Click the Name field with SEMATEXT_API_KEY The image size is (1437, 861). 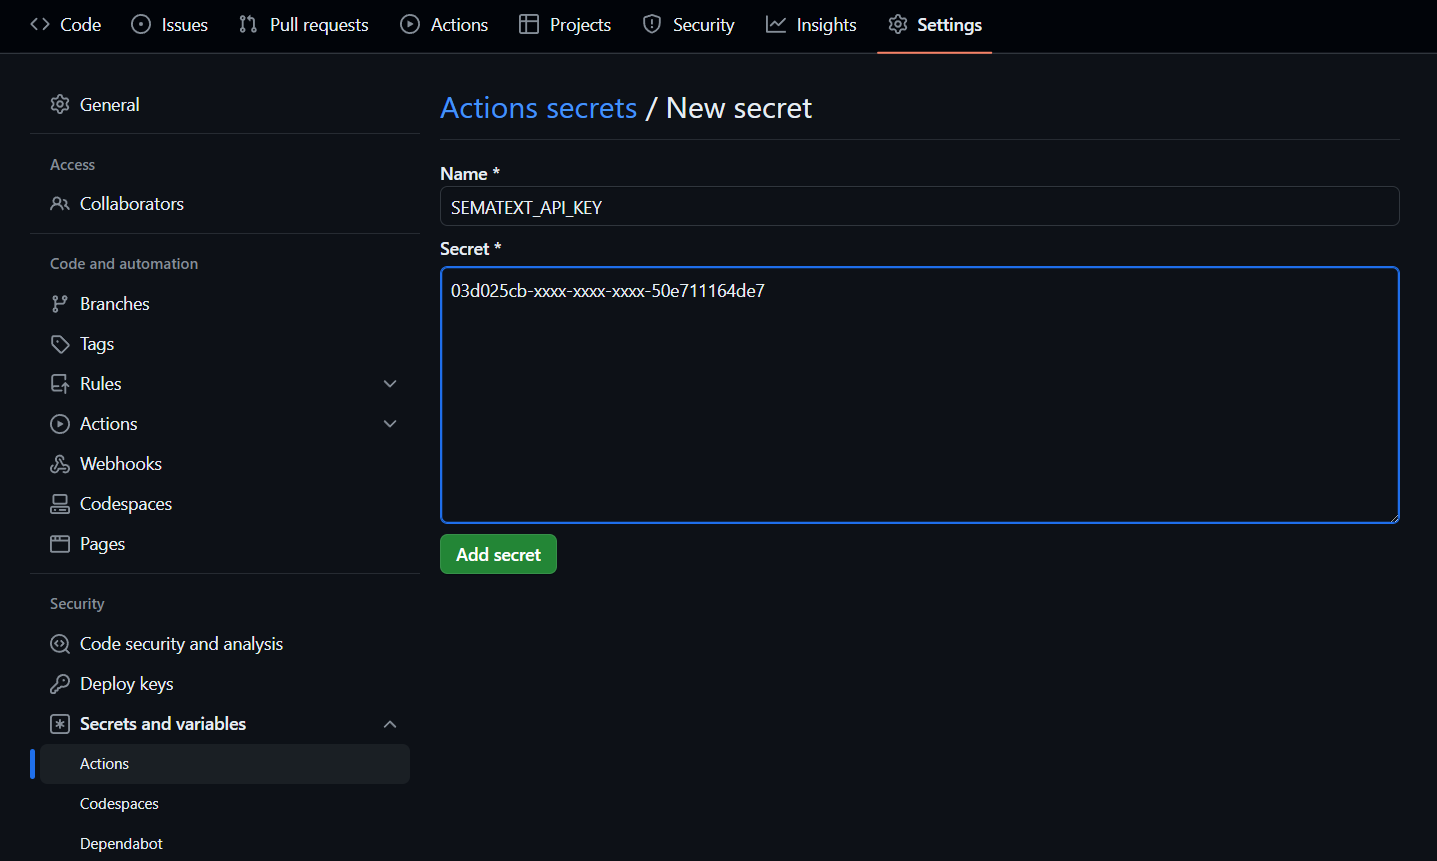(919, 207)
